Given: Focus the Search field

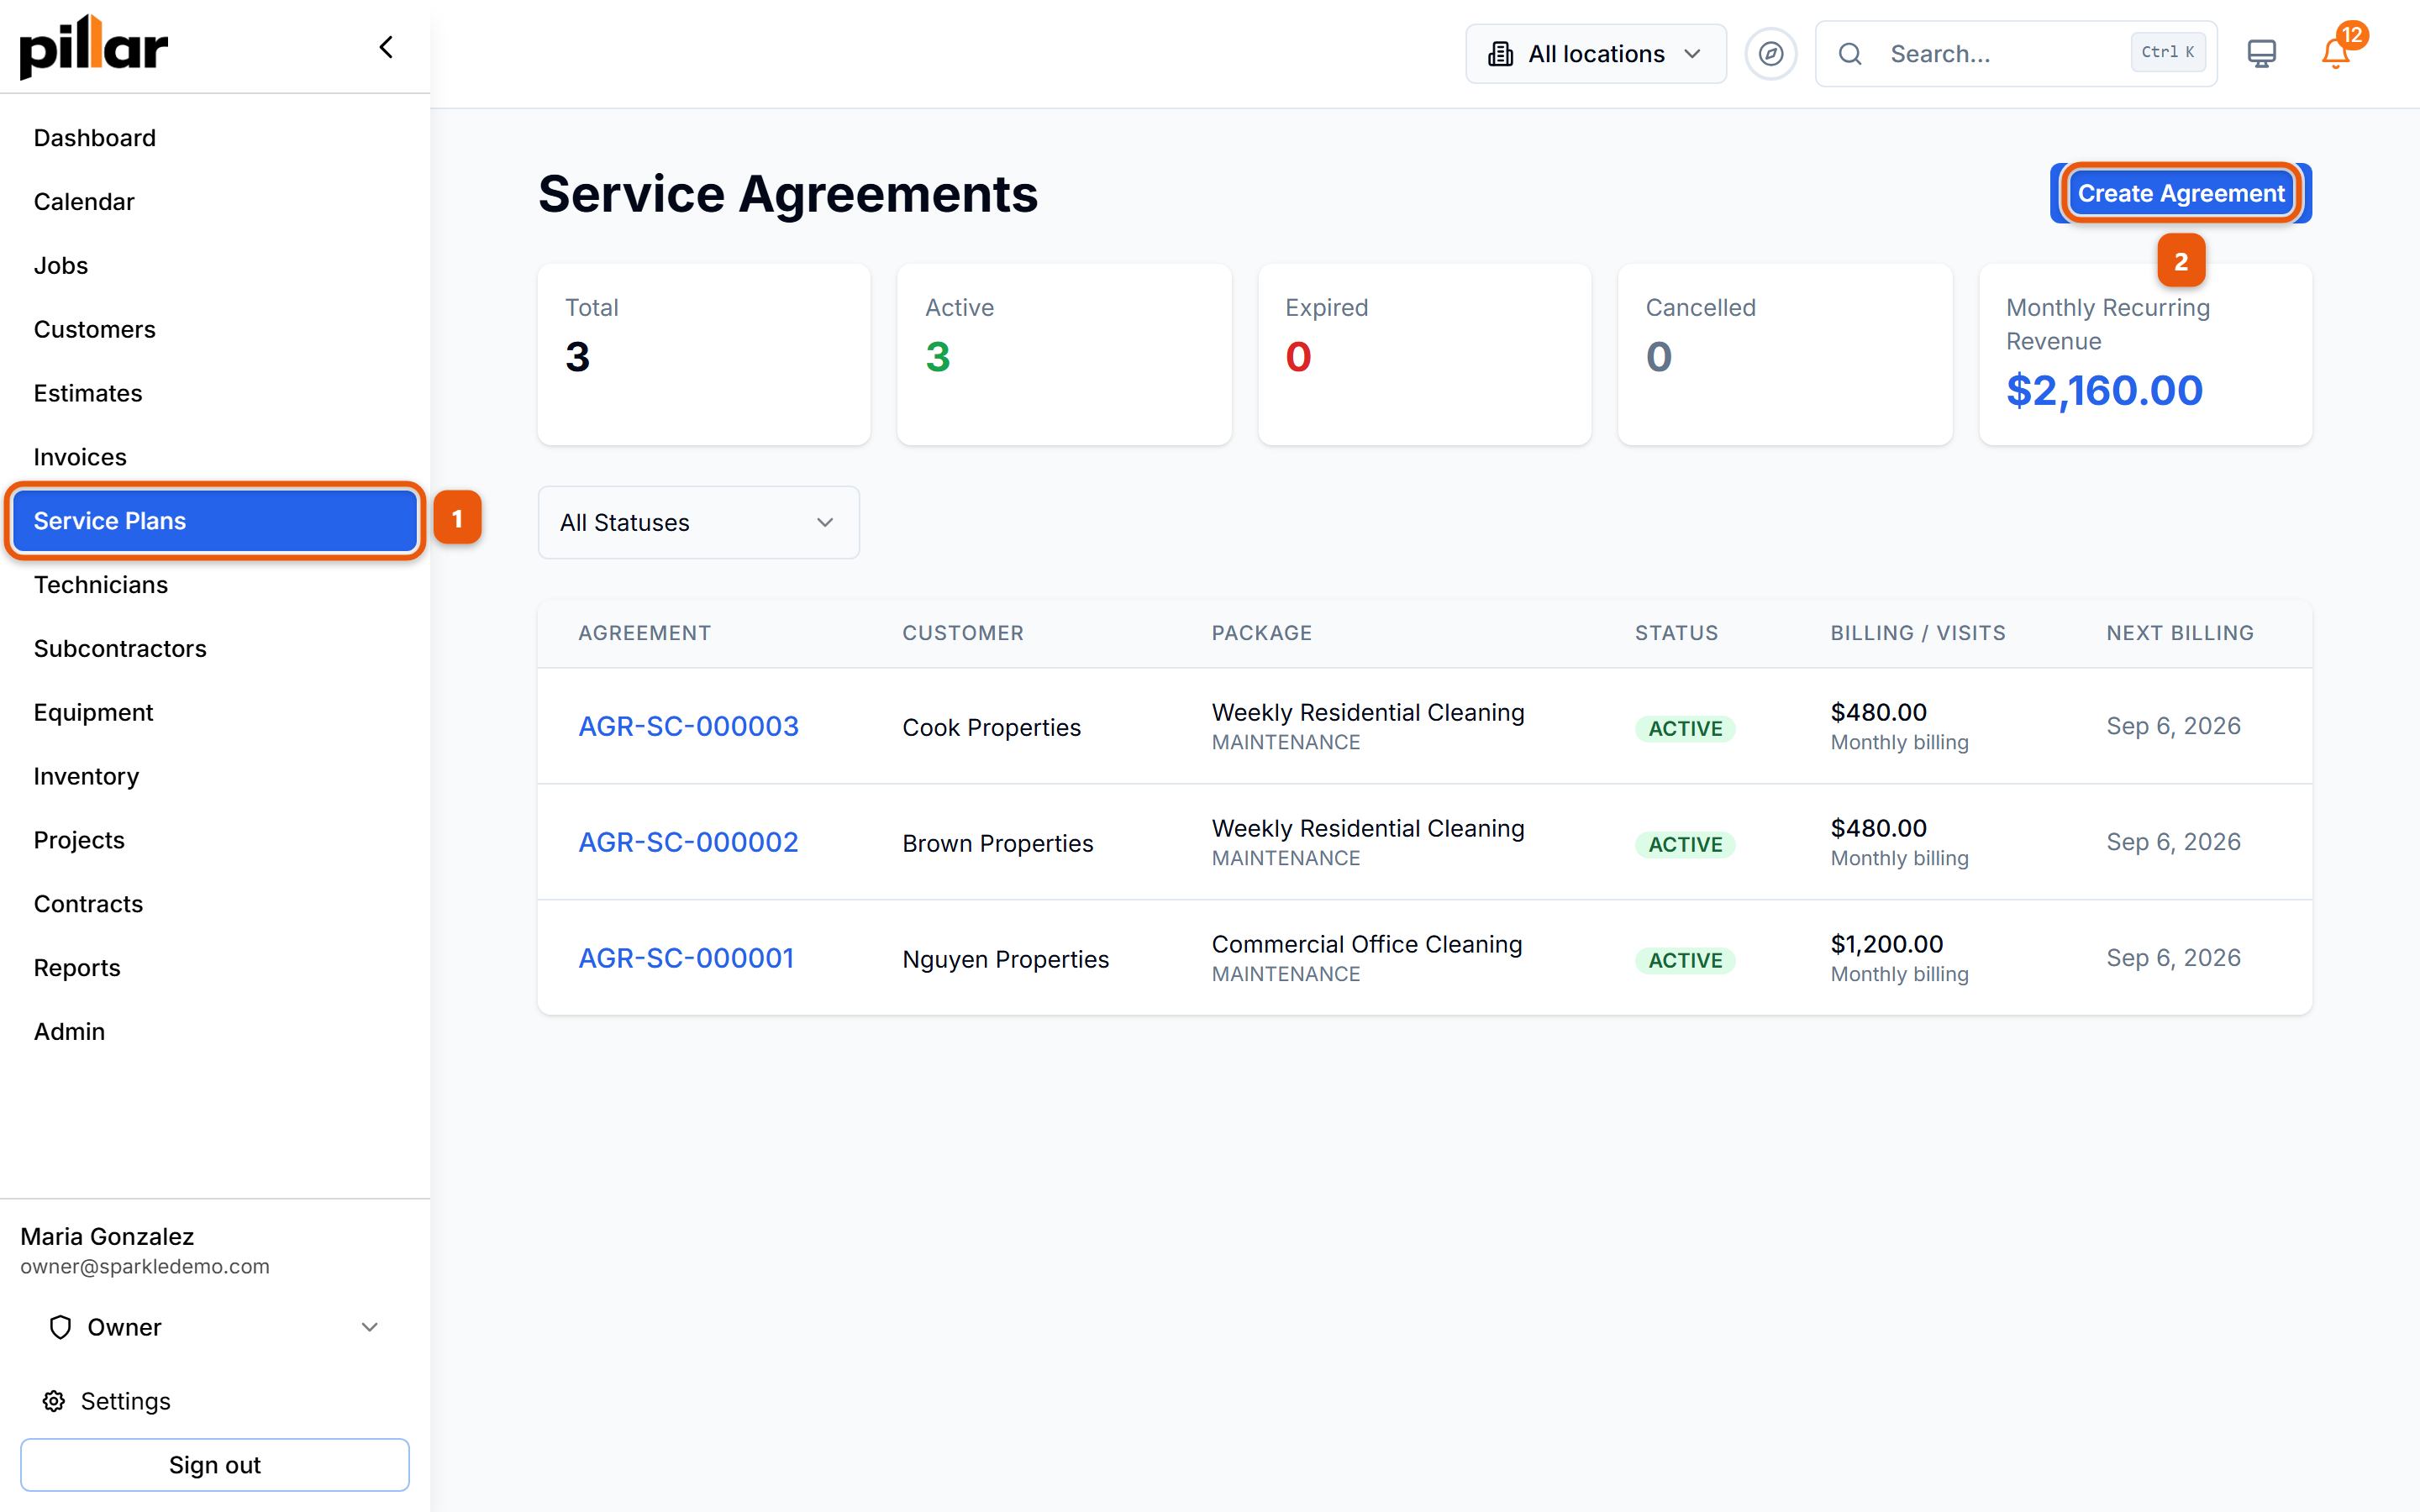Looking at the screenshot, I should click(2016, 54).
